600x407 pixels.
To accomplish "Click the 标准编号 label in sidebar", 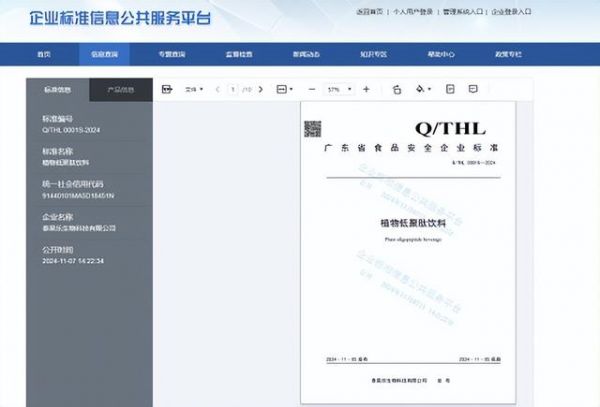I will pos(57,119).
